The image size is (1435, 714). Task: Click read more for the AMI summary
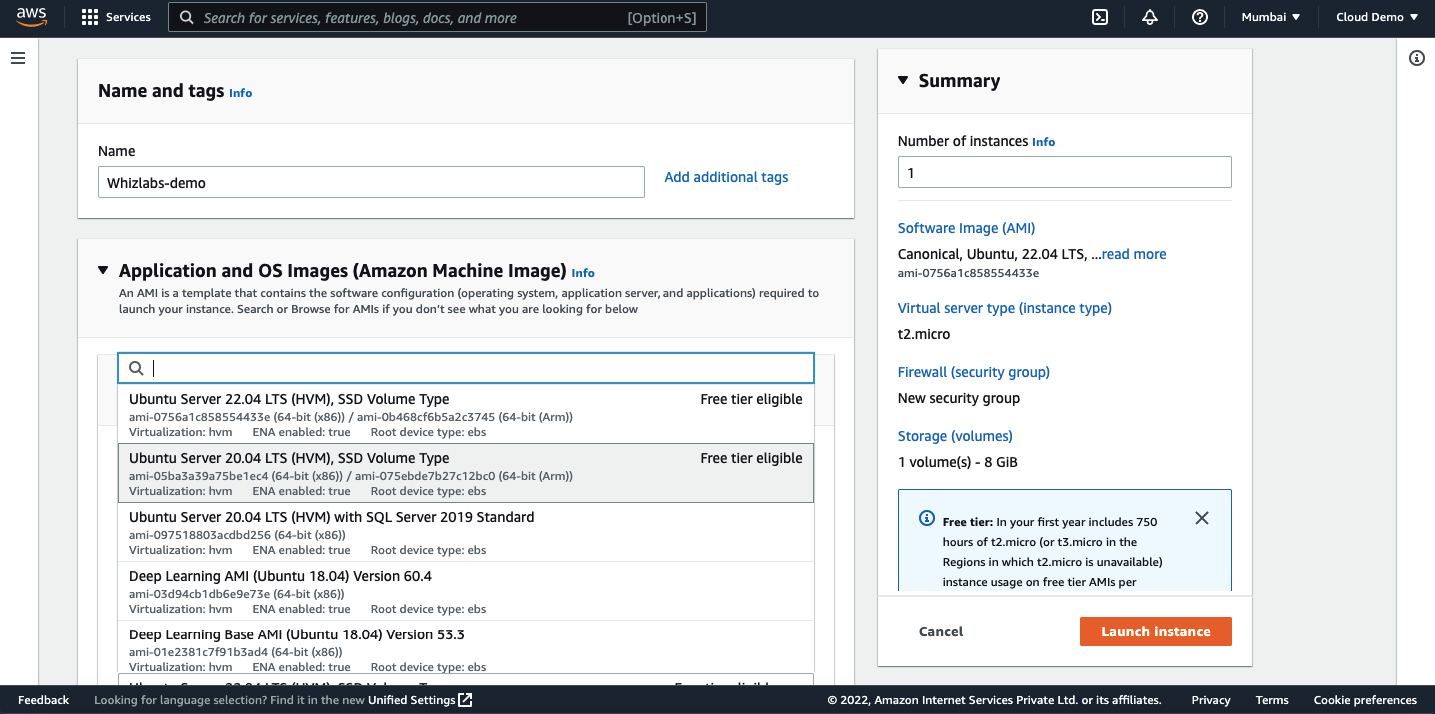click(1134, 254)
